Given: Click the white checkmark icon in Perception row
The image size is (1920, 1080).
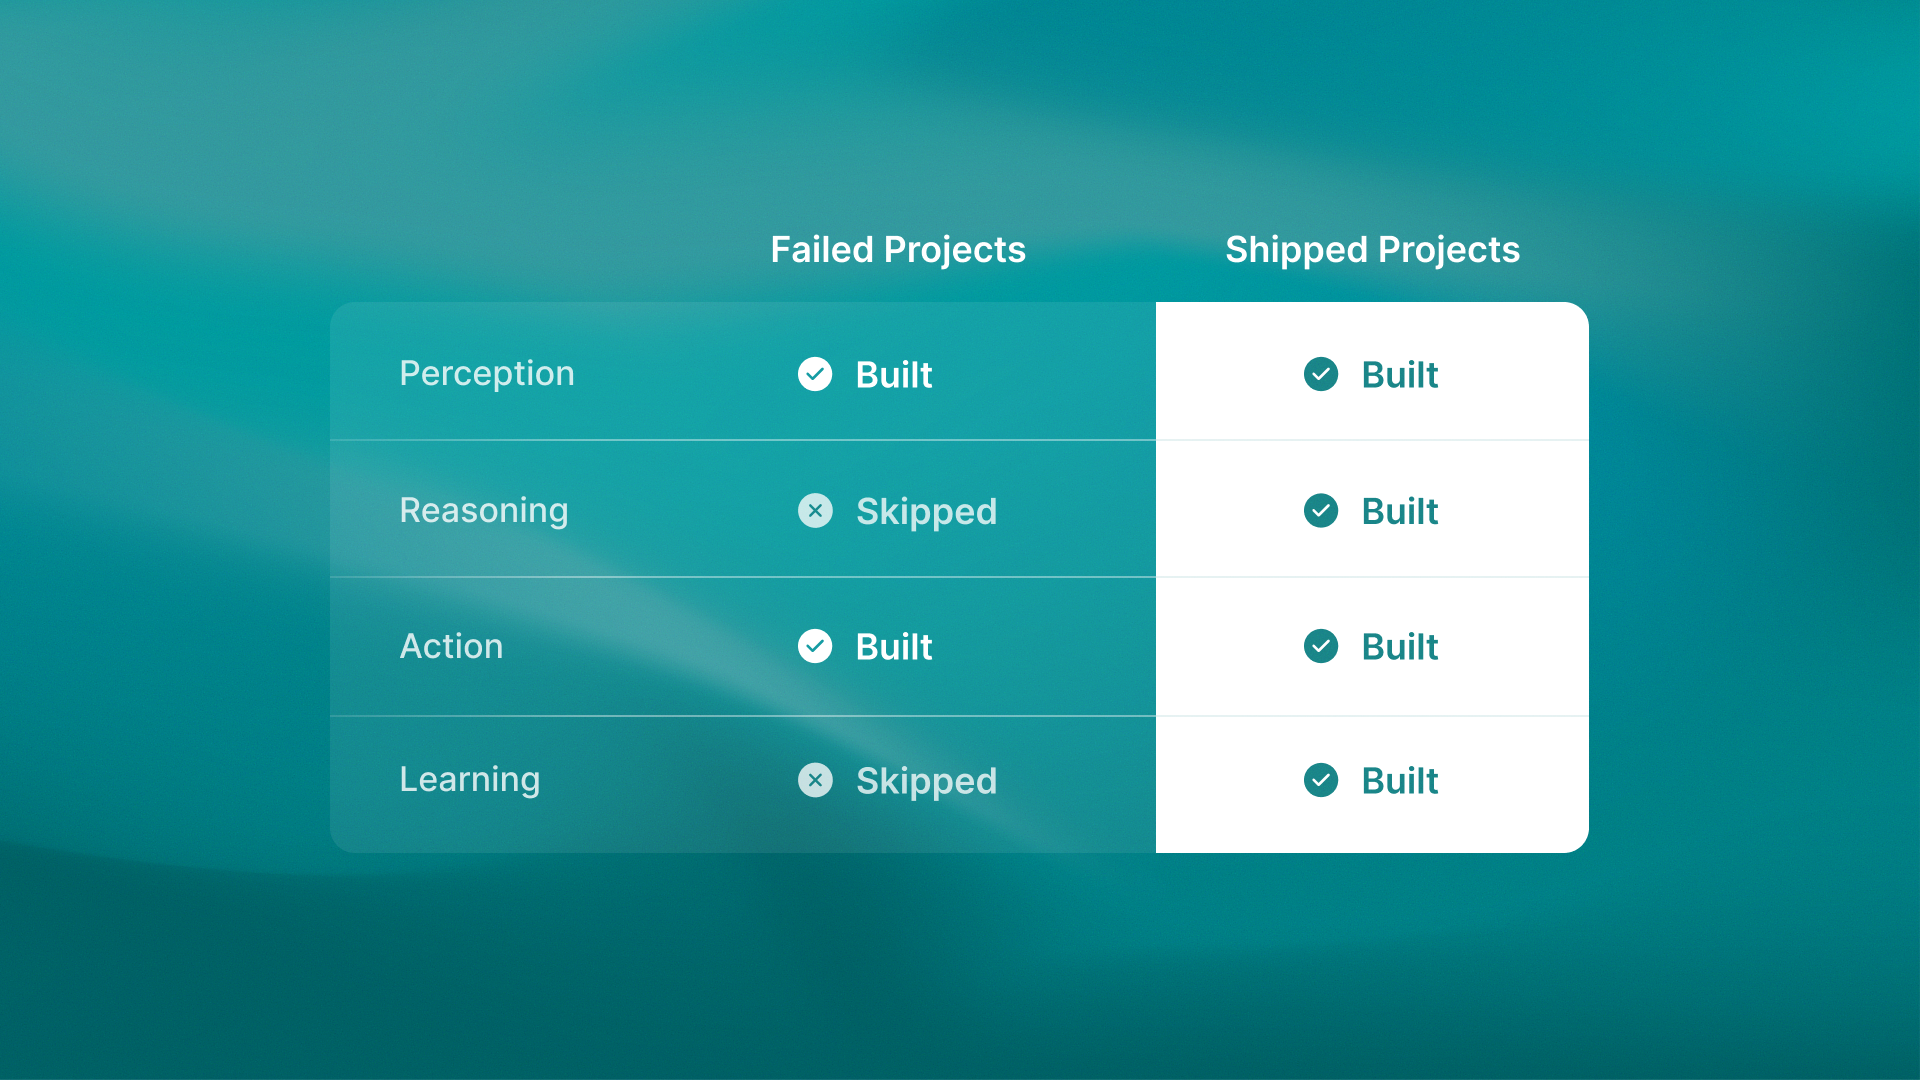Looking at the screenshot, I should [x=815, y=374].
